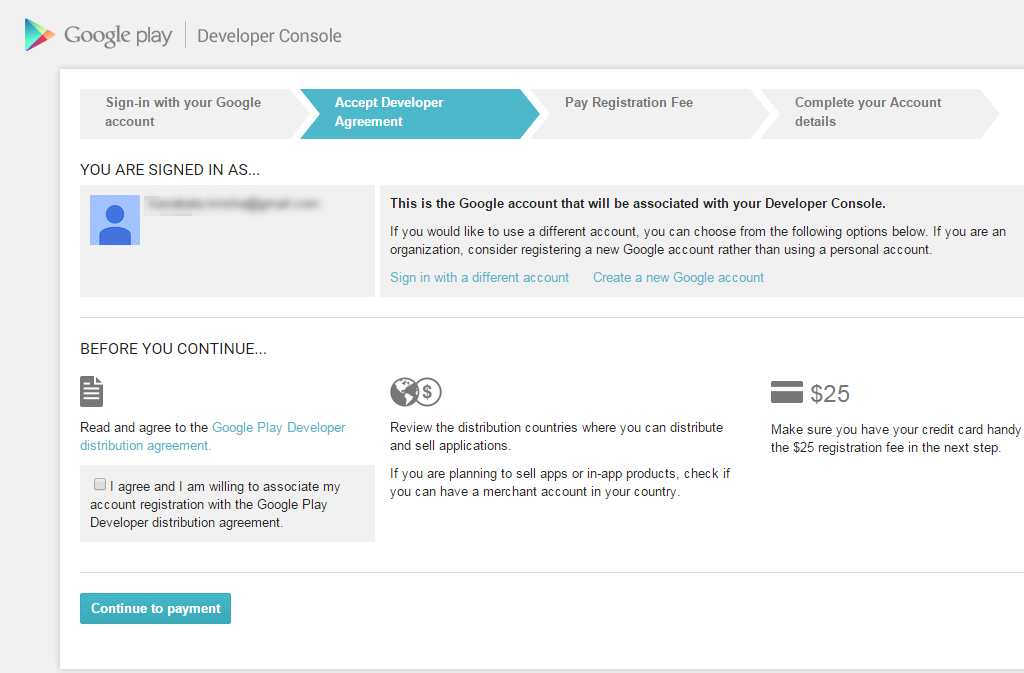Click the document icon above agreement text

(92, 391)
